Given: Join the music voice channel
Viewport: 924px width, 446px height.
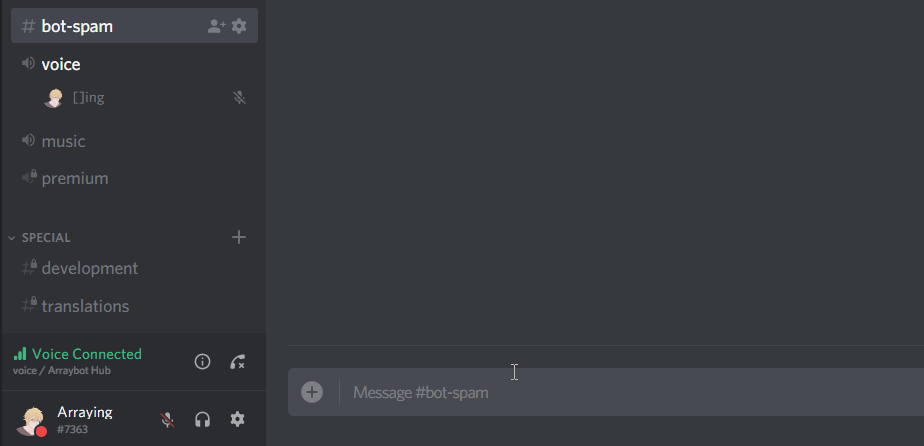Looking at the screenshot, I should pos(134,141).
